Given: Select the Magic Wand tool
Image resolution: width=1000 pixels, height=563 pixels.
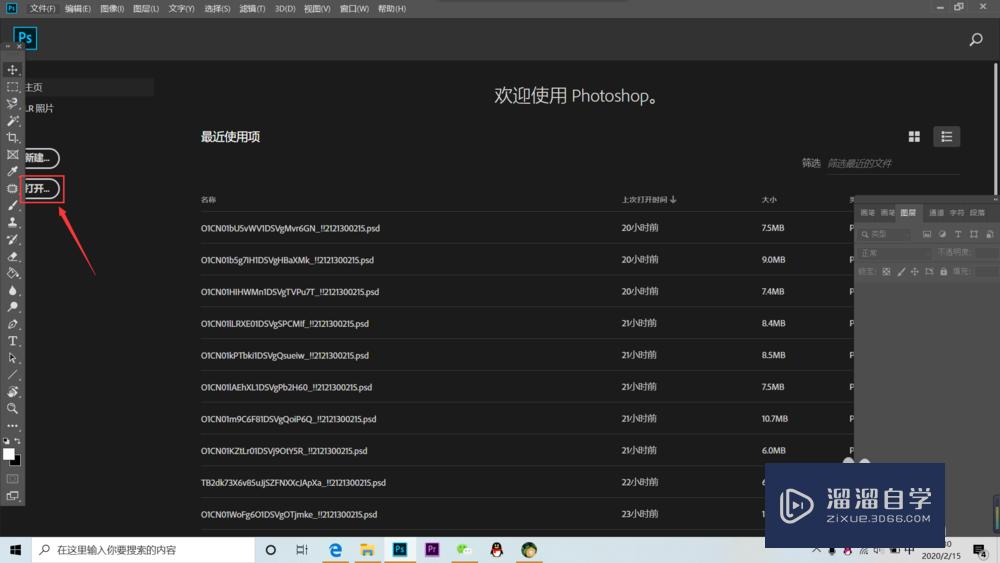Looking at the screenshot, I should [x=12, y=121].
